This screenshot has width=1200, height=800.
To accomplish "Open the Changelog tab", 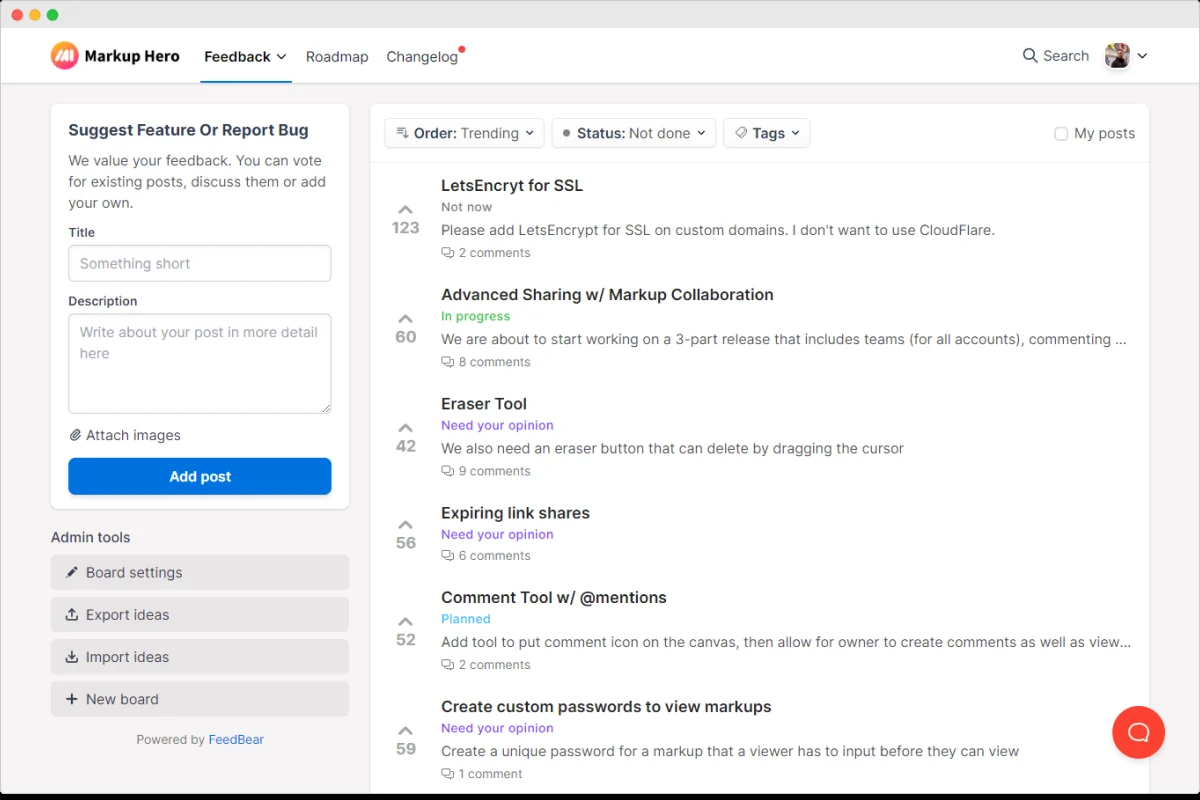I will 422,57.
